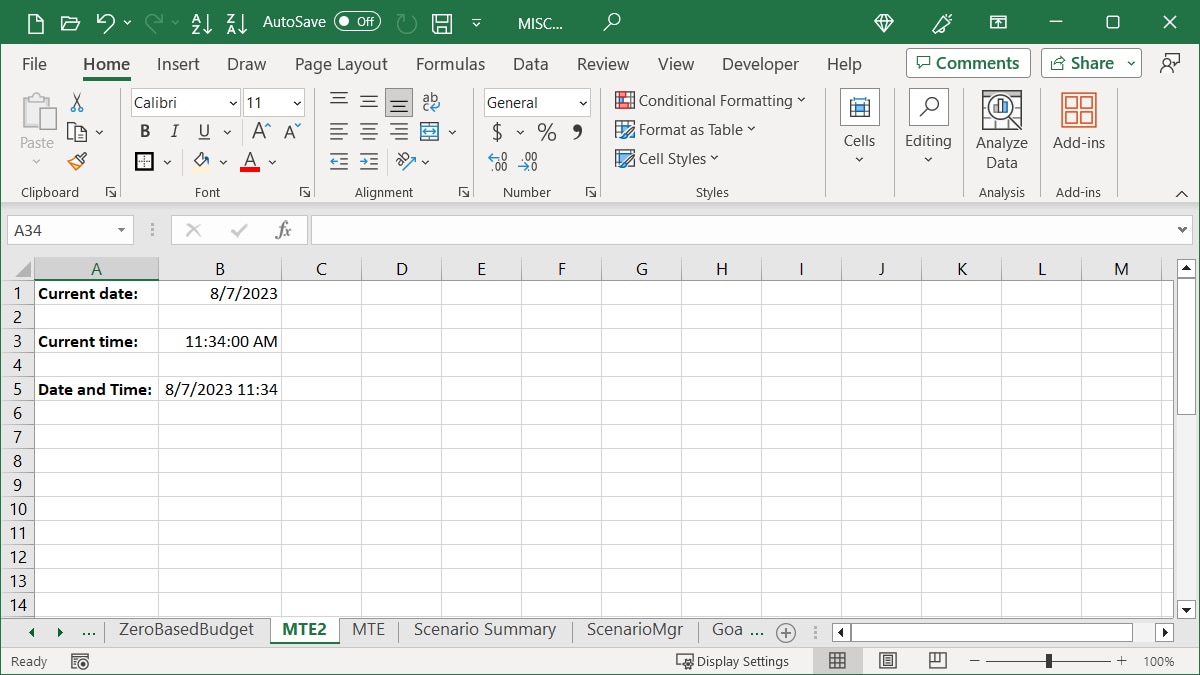Select cell B1 containing the date

pos(220,293)
